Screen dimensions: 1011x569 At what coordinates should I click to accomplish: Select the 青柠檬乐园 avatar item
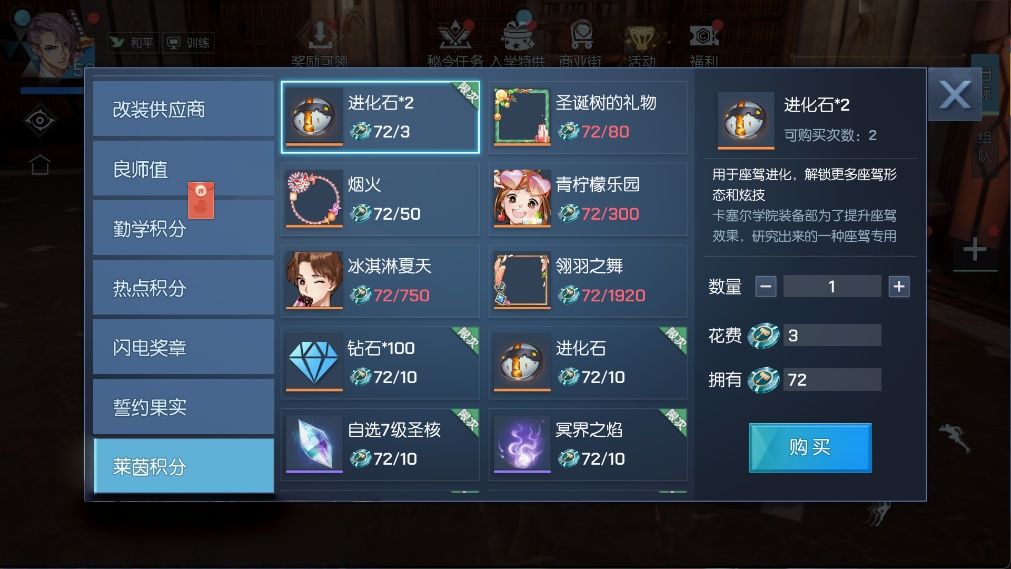588,199
